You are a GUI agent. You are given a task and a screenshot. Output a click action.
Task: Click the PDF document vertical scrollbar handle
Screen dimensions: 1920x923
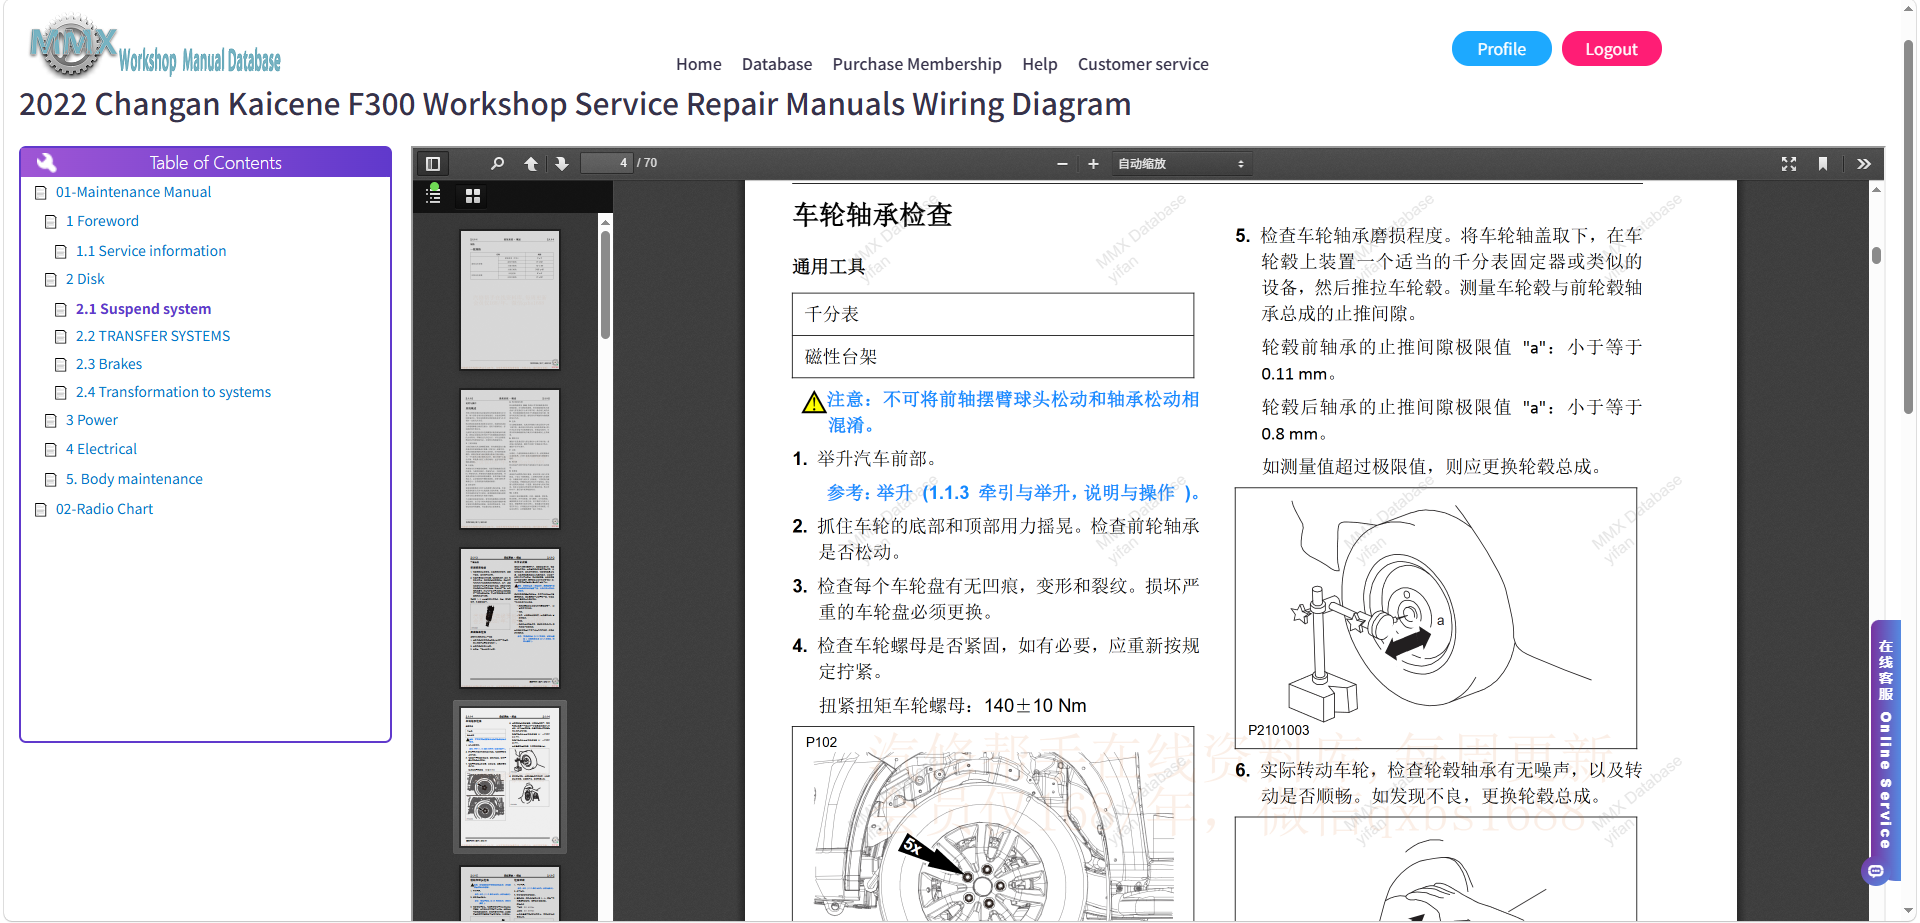[x=1876, y=255]
